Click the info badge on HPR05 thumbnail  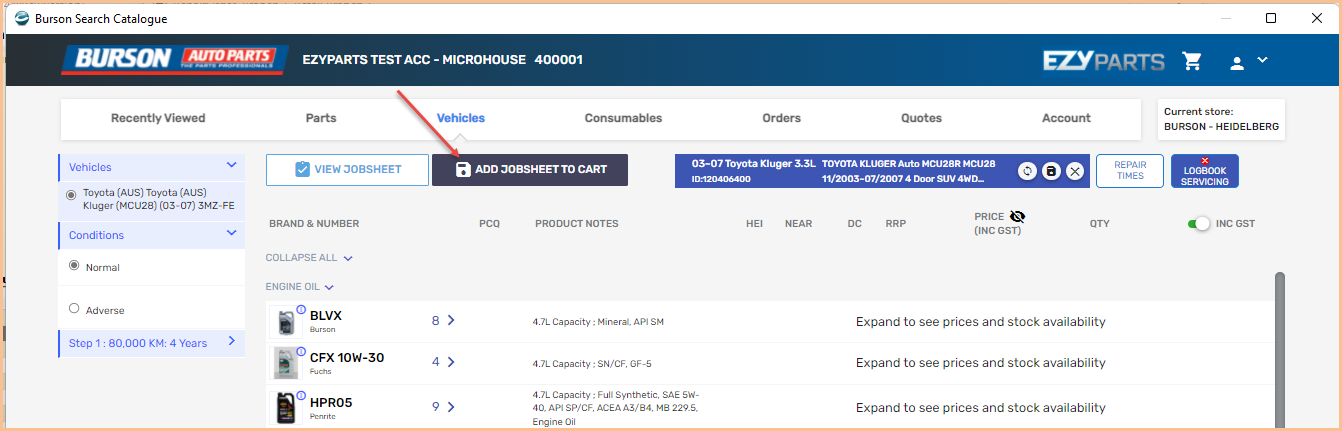tap(301, 395)
